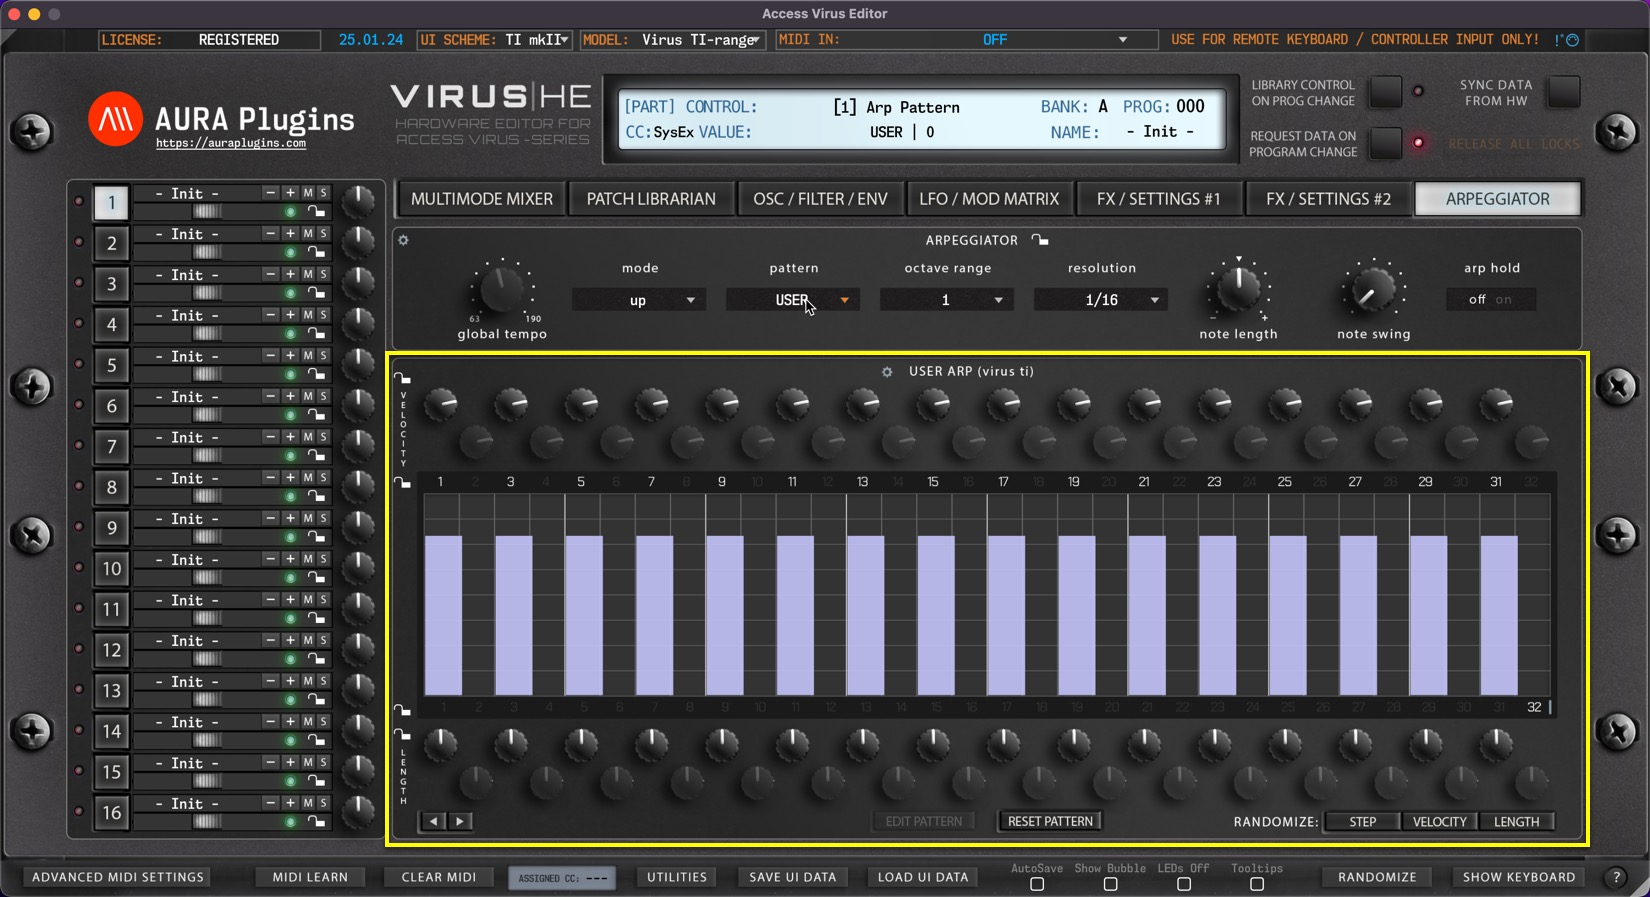Click the velocity row lock icon

(x=402, y=378)
